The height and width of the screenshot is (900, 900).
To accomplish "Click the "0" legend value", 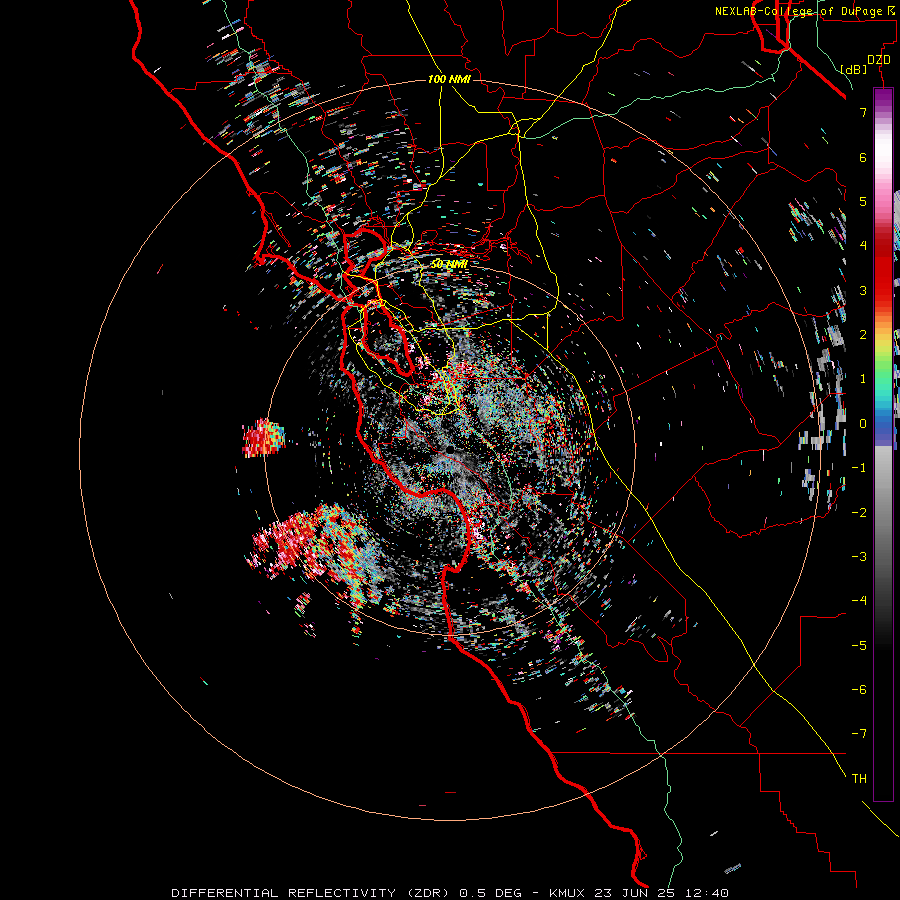I will click(x=863, y=424).
